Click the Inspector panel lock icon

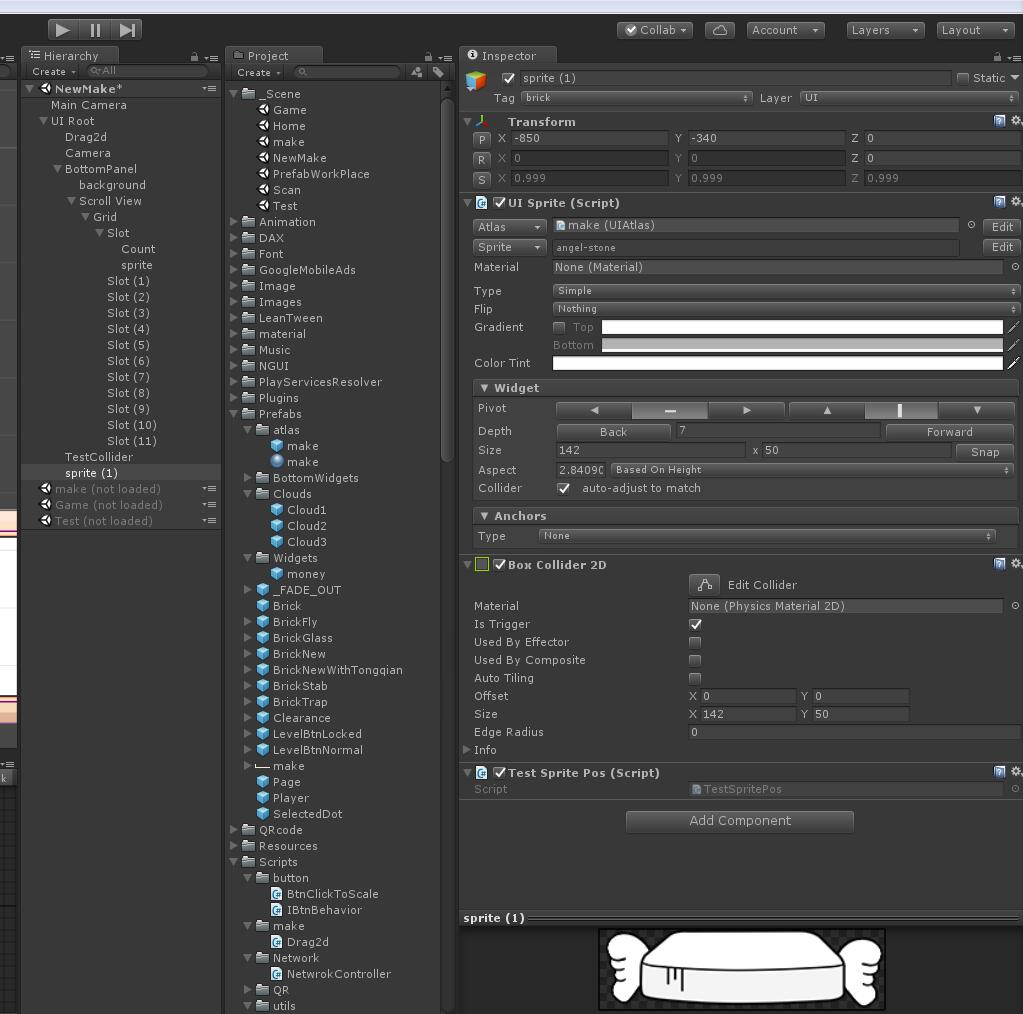coord(997,57)
